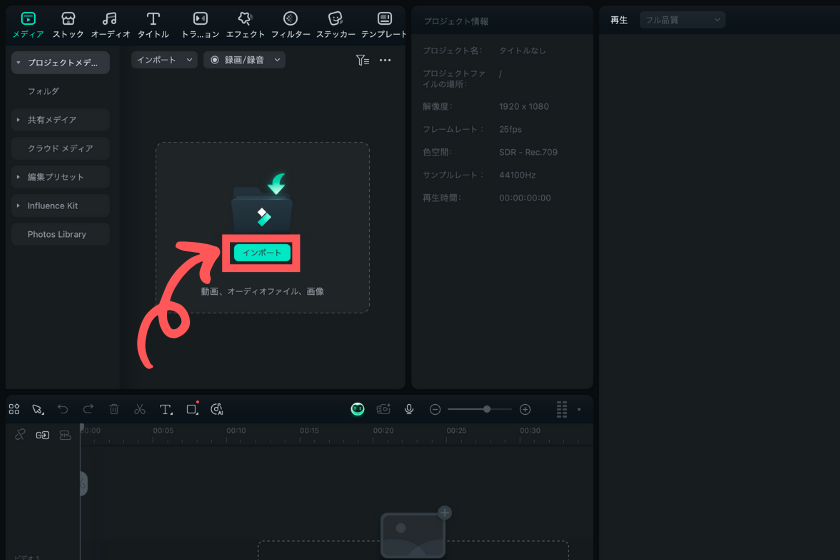Select the crop rectangle tool

[x=192, y=409]
